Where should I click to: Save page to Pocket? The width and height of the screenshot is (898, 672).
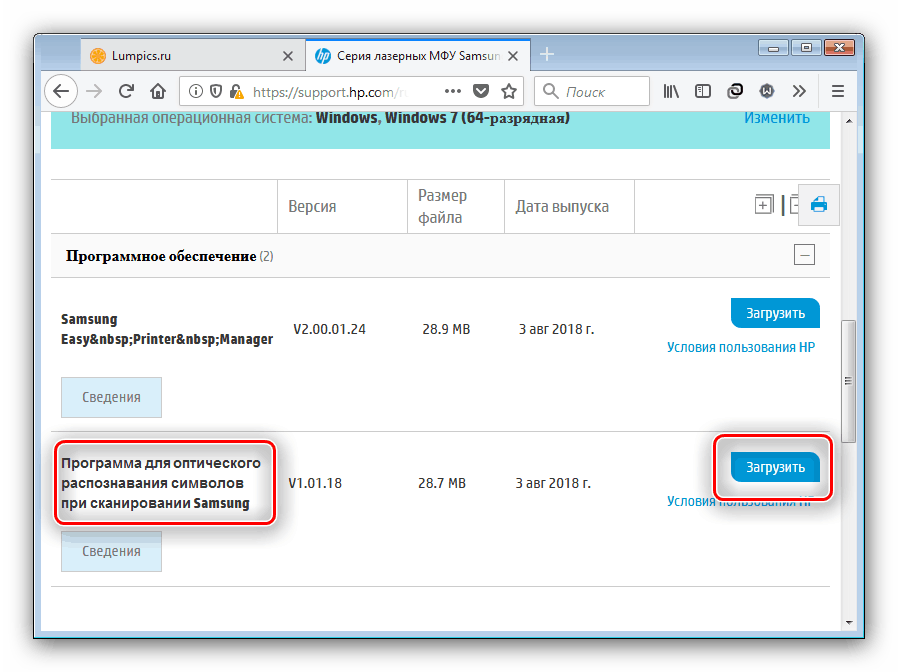pyautogui.click(x=480, y=91)
